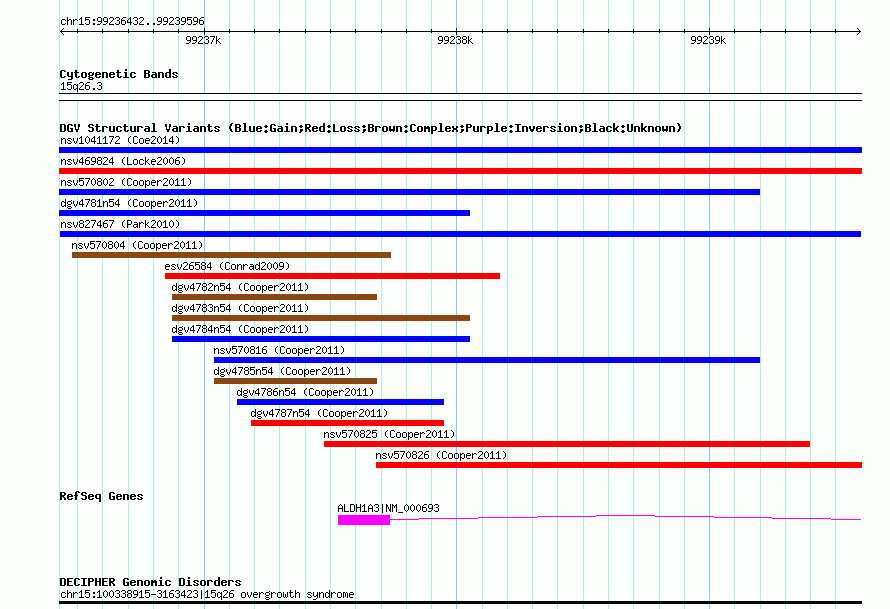Click the 15q26.3 cytogenetic band bar
Image resolution: width=890 pixels, height=609 pixels.
460,97
